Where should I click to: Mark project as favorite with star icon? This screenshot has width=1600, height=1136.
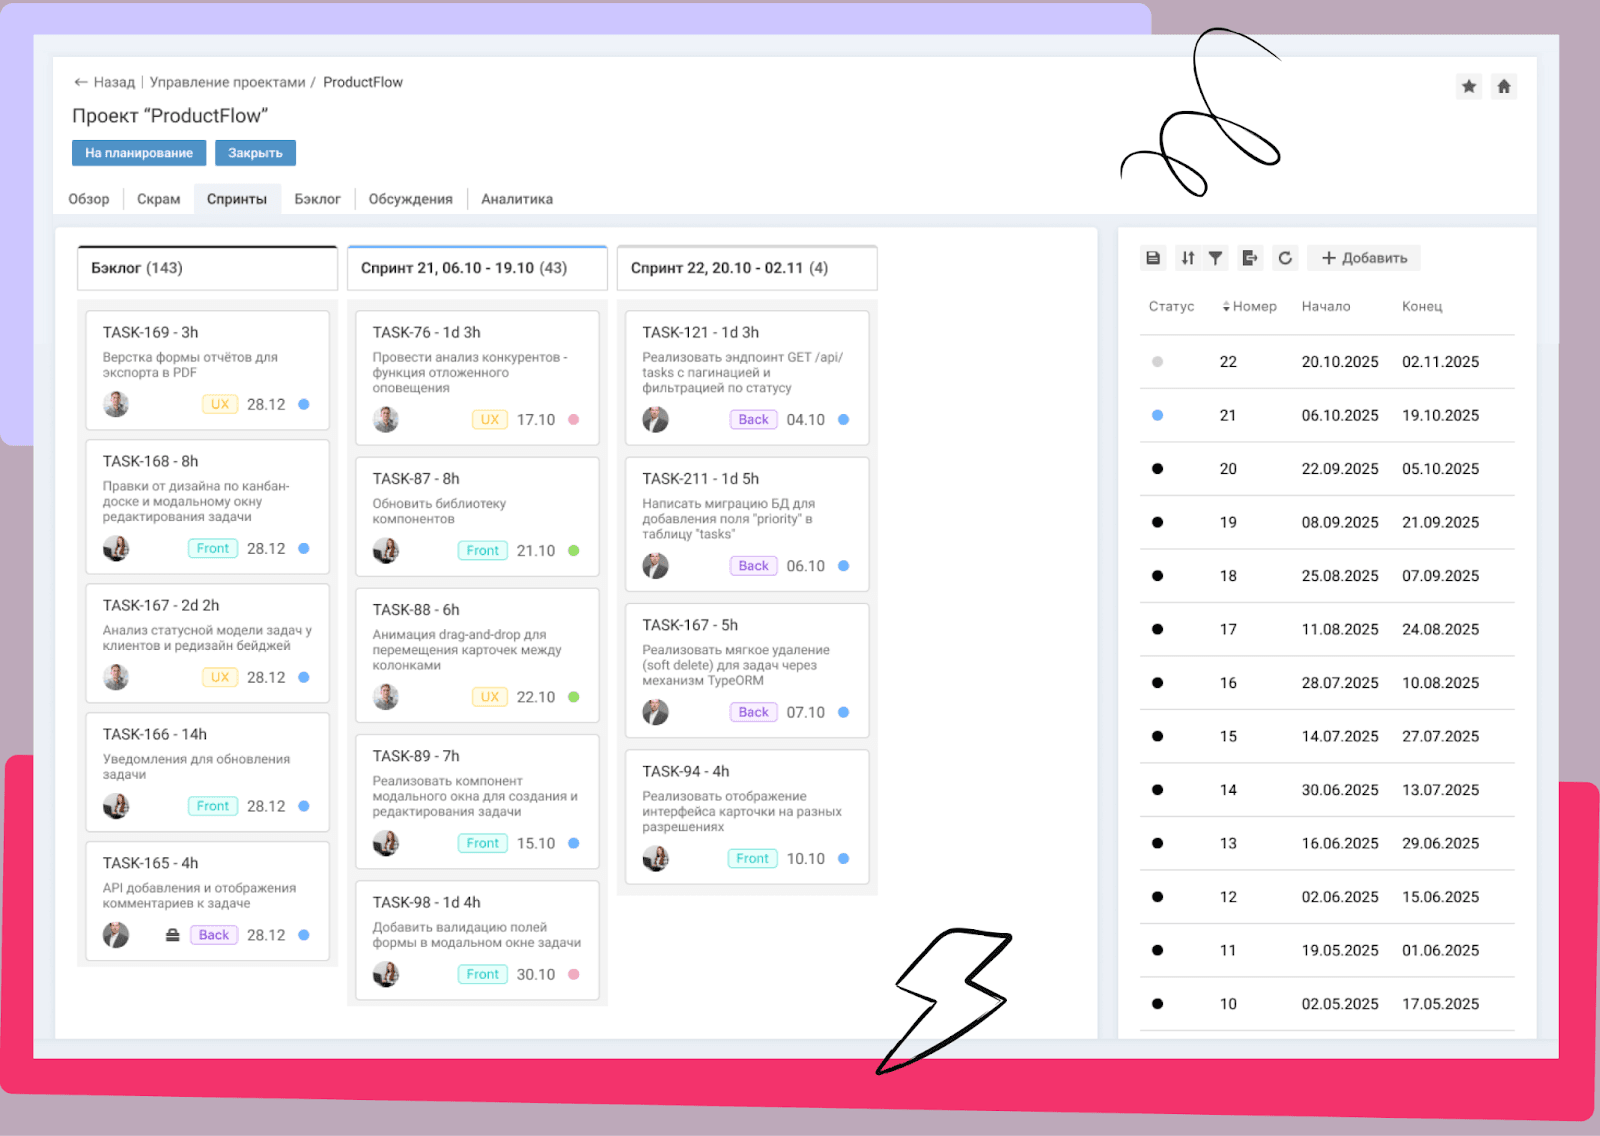[x=1468, y=86]
